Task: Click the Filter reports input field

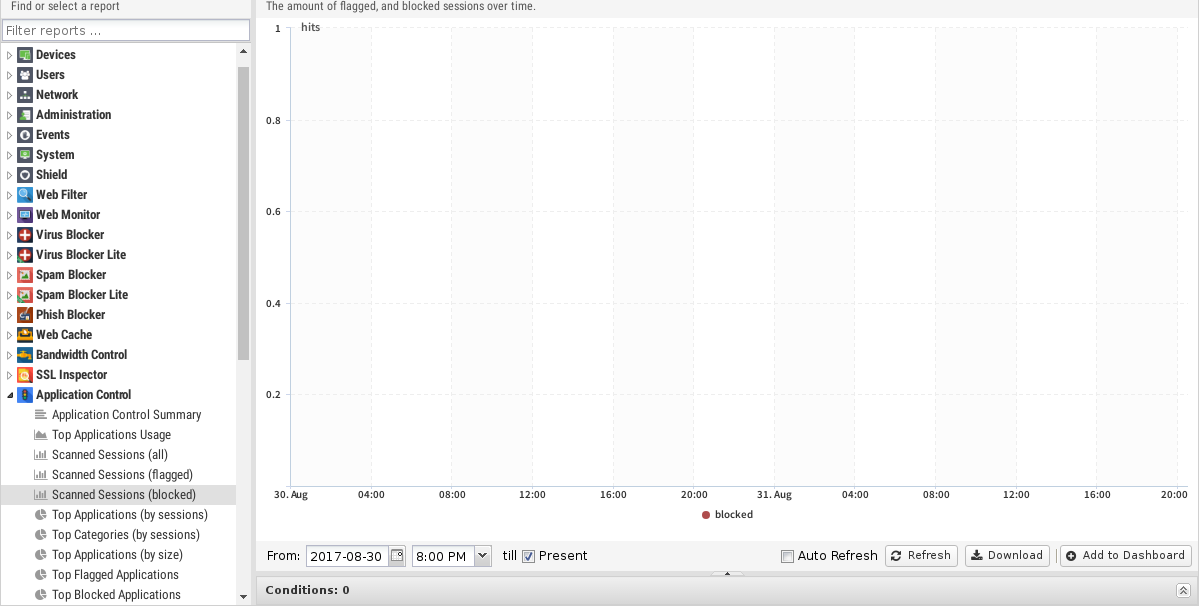Action: click(x=126, y=31)
